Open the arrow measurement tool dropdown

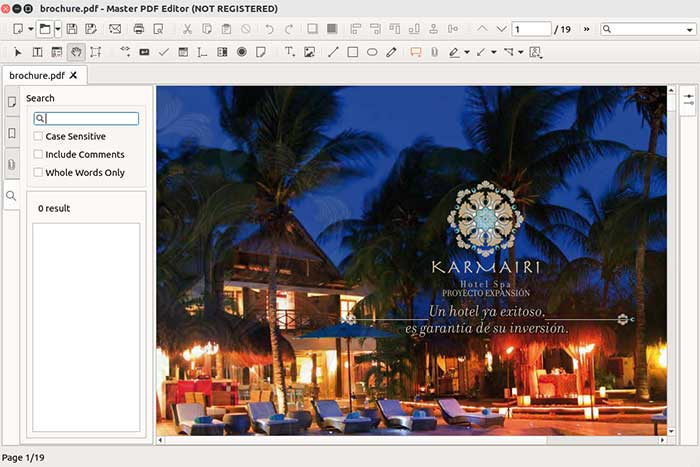[494, 52]
